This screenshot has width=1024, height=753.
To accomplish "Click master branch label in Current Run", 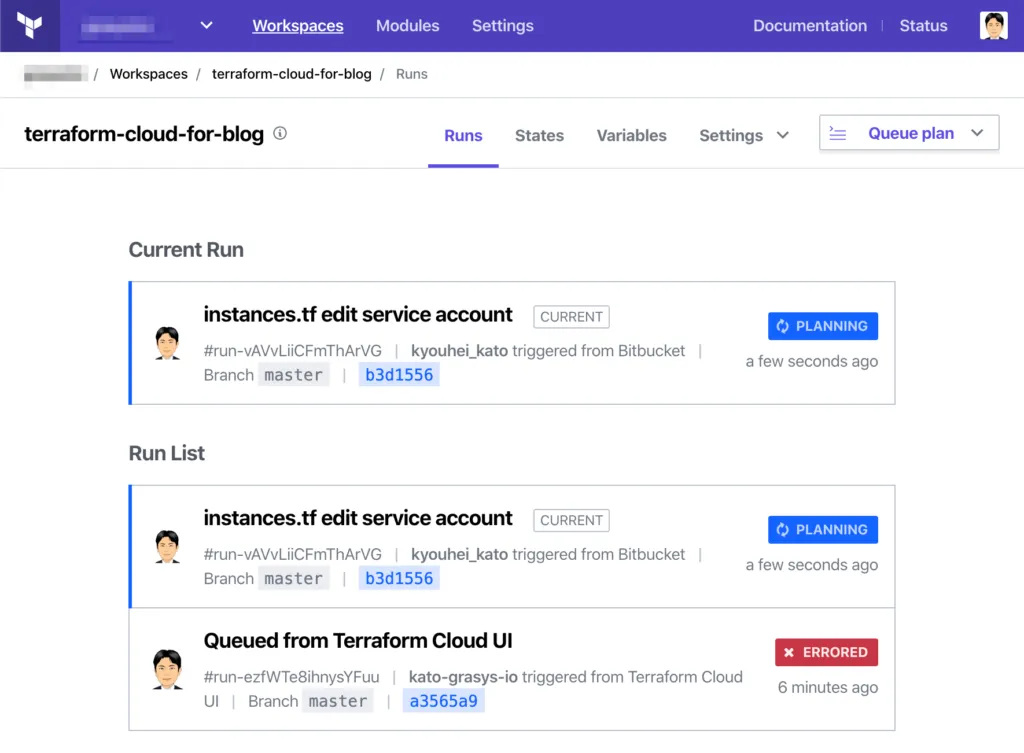I will coord(293,375).
